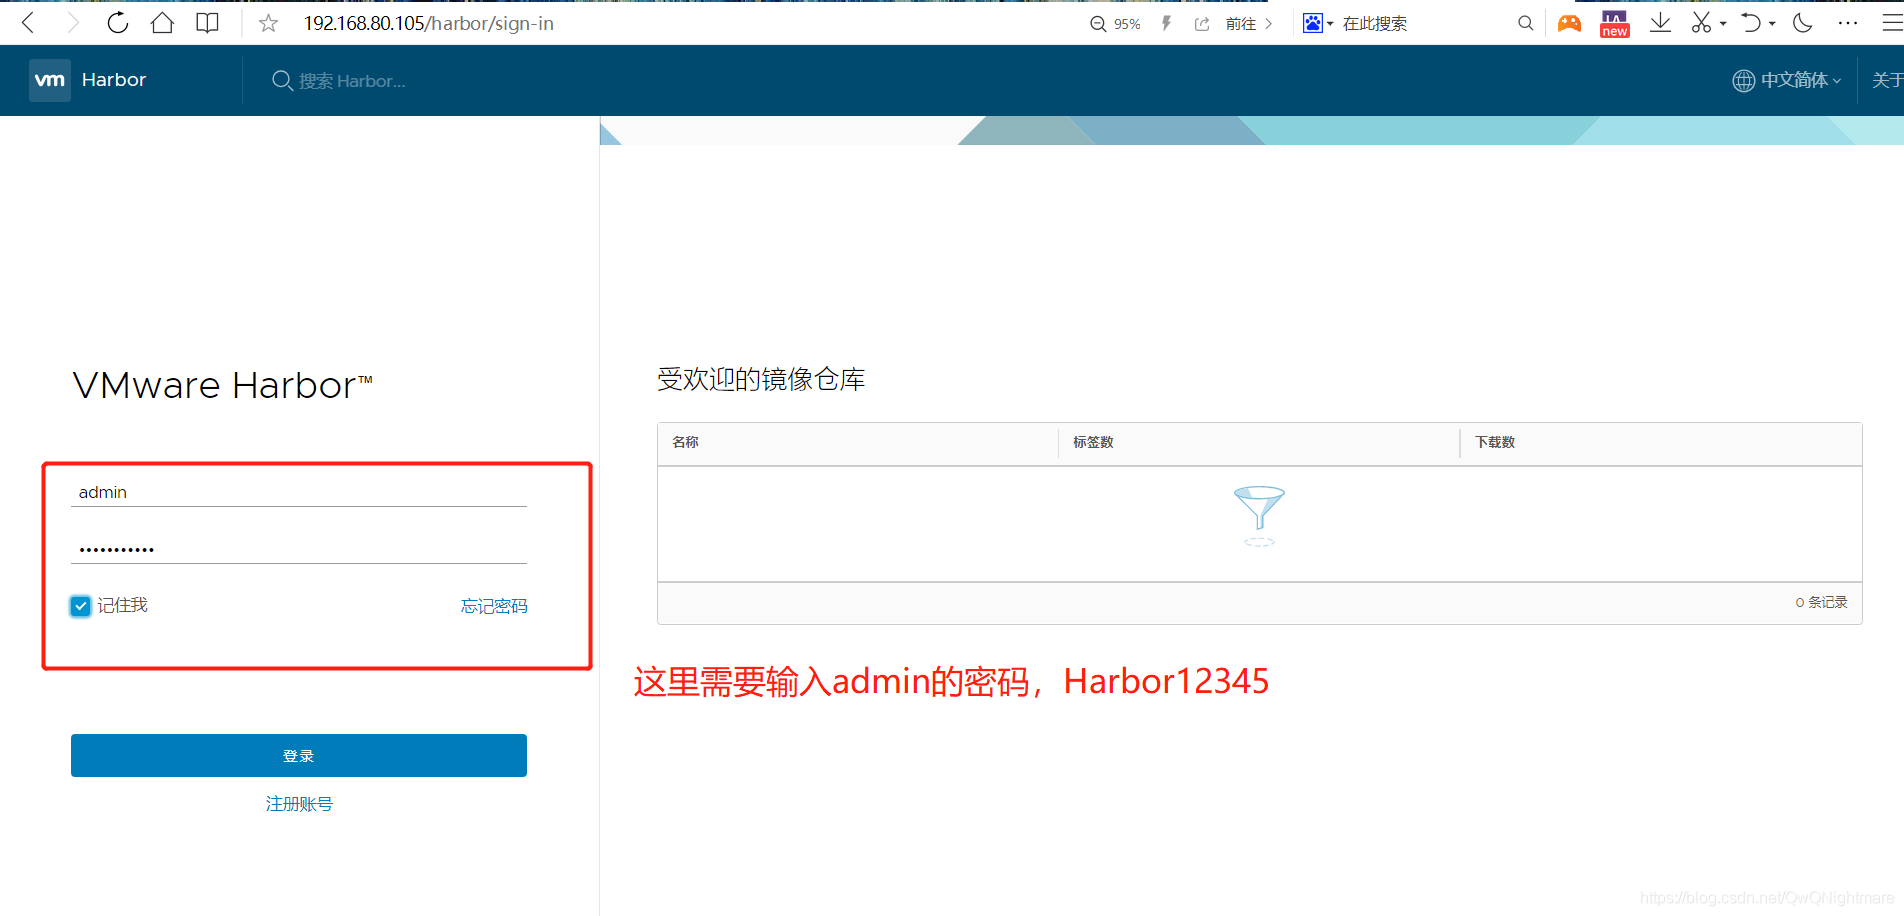
Task: Click the 前往 go button
Action: (x=1249, y=24)
